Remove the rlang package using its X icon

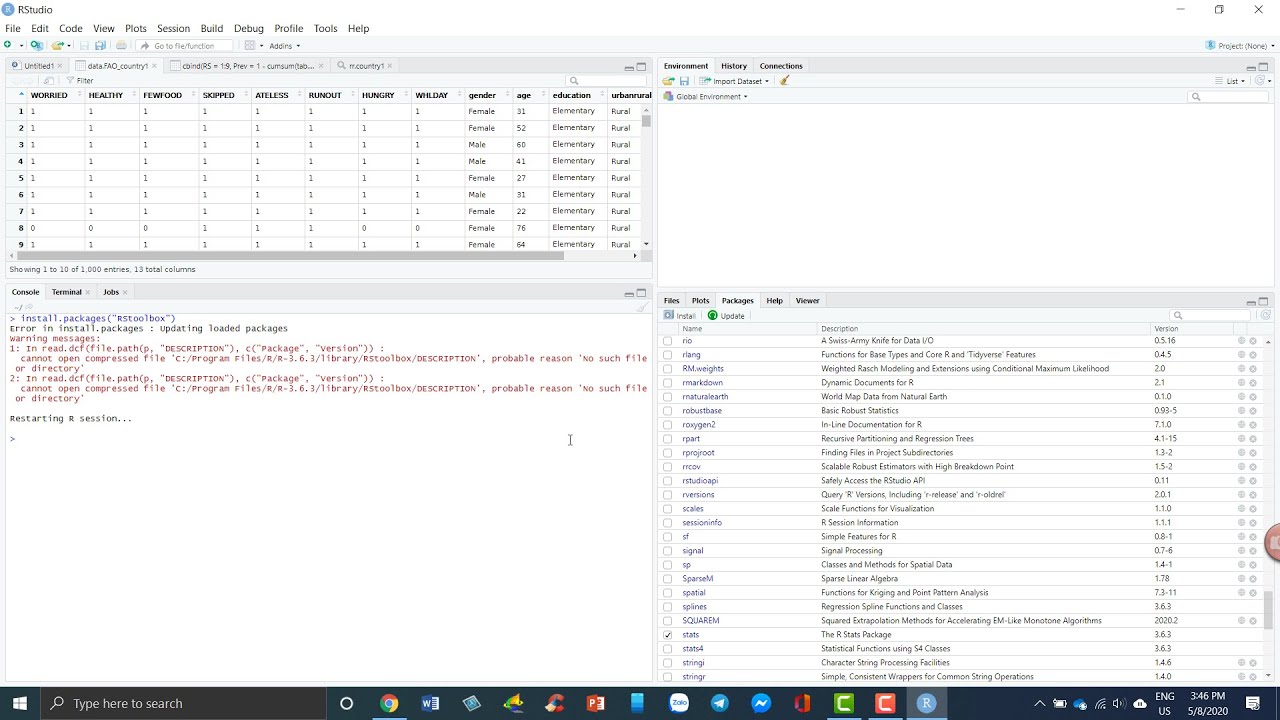point(1253,355)
